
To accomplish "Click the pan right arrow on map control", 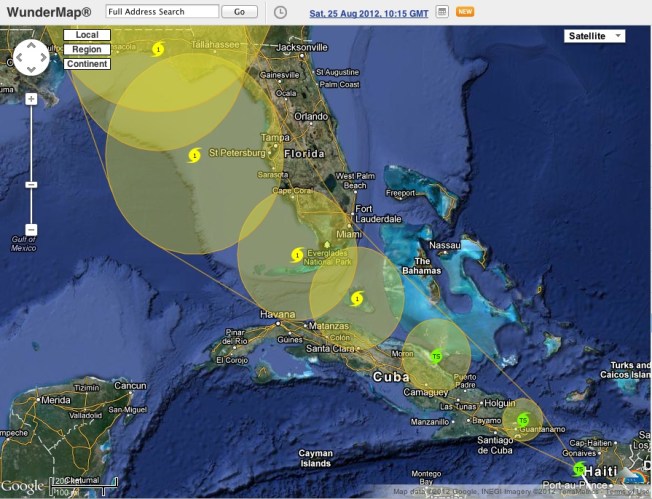I will tap(43, 58).
